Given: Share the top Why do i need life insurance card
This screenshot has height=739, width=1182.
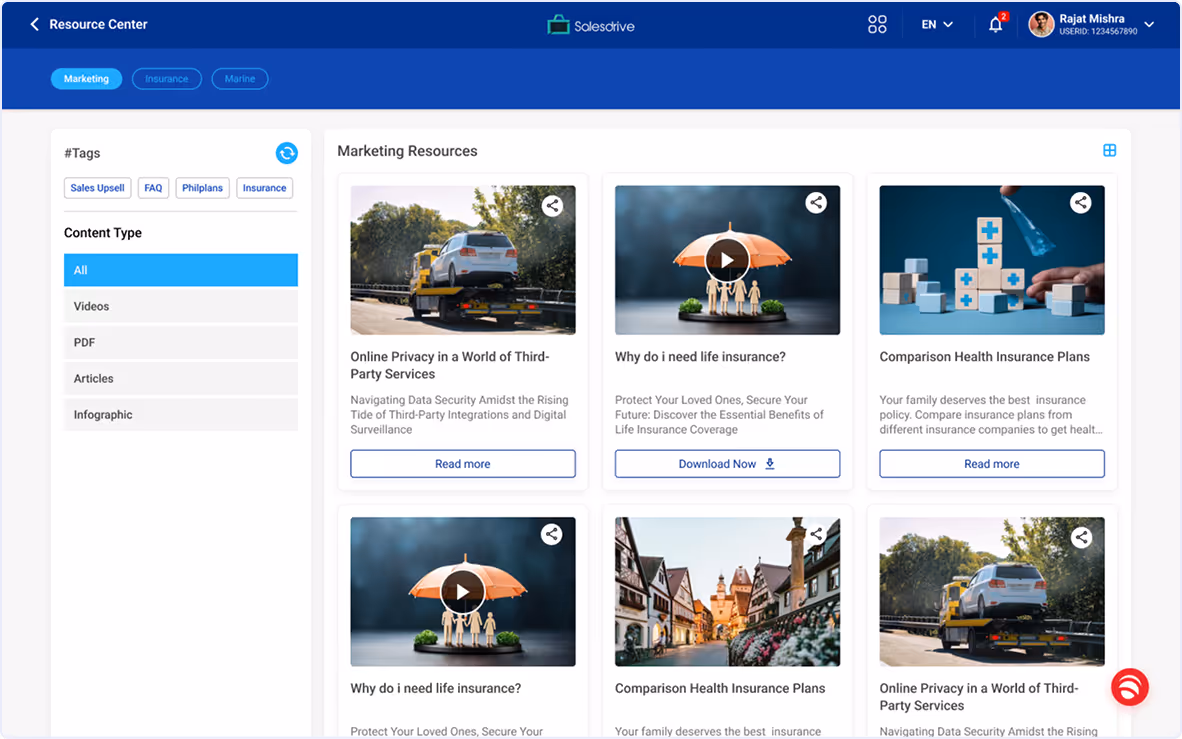Looking at the screenshot, I should [816, 202].
